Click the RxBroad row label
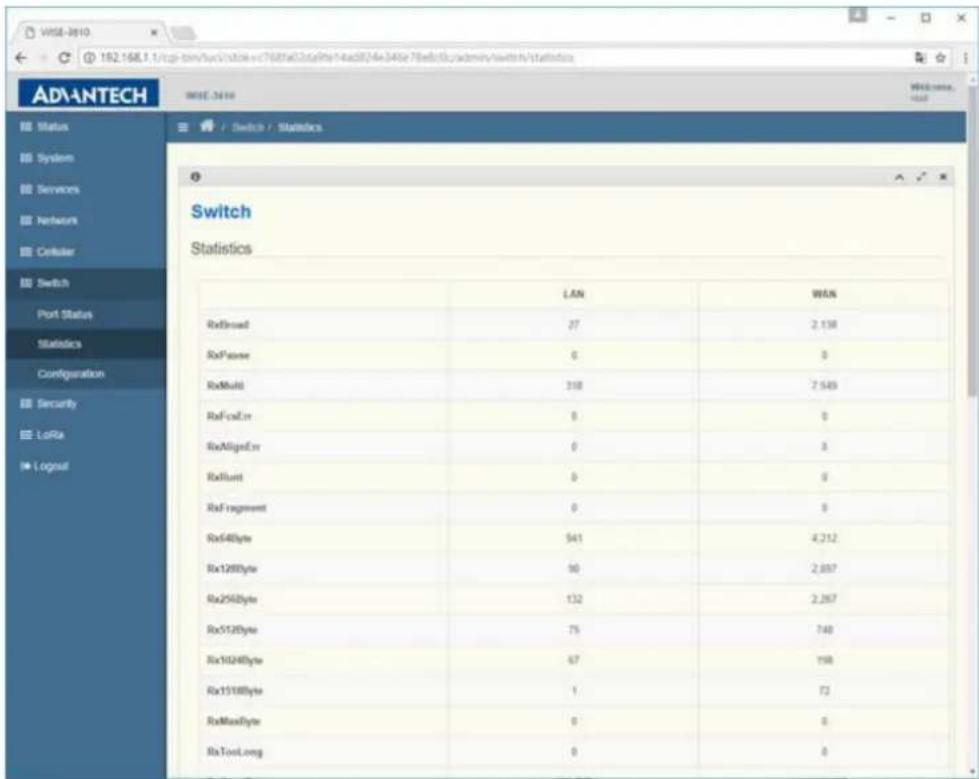Viewport: 979px width, 779px height. tap(228, 325)
